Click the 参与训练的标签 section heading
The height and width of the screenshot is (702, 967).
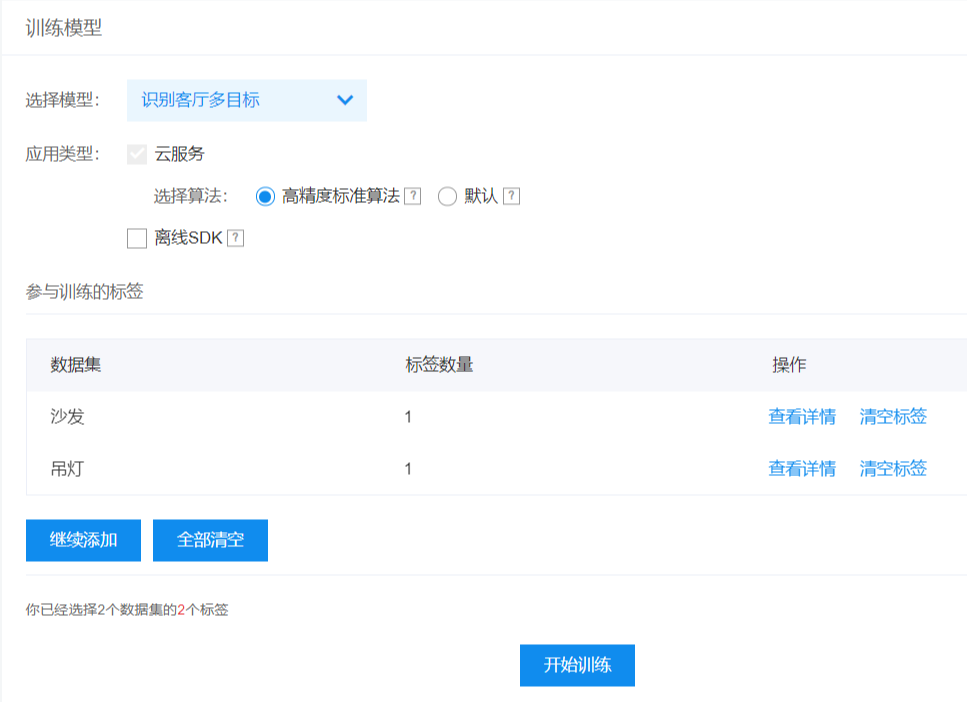(84, 291)
